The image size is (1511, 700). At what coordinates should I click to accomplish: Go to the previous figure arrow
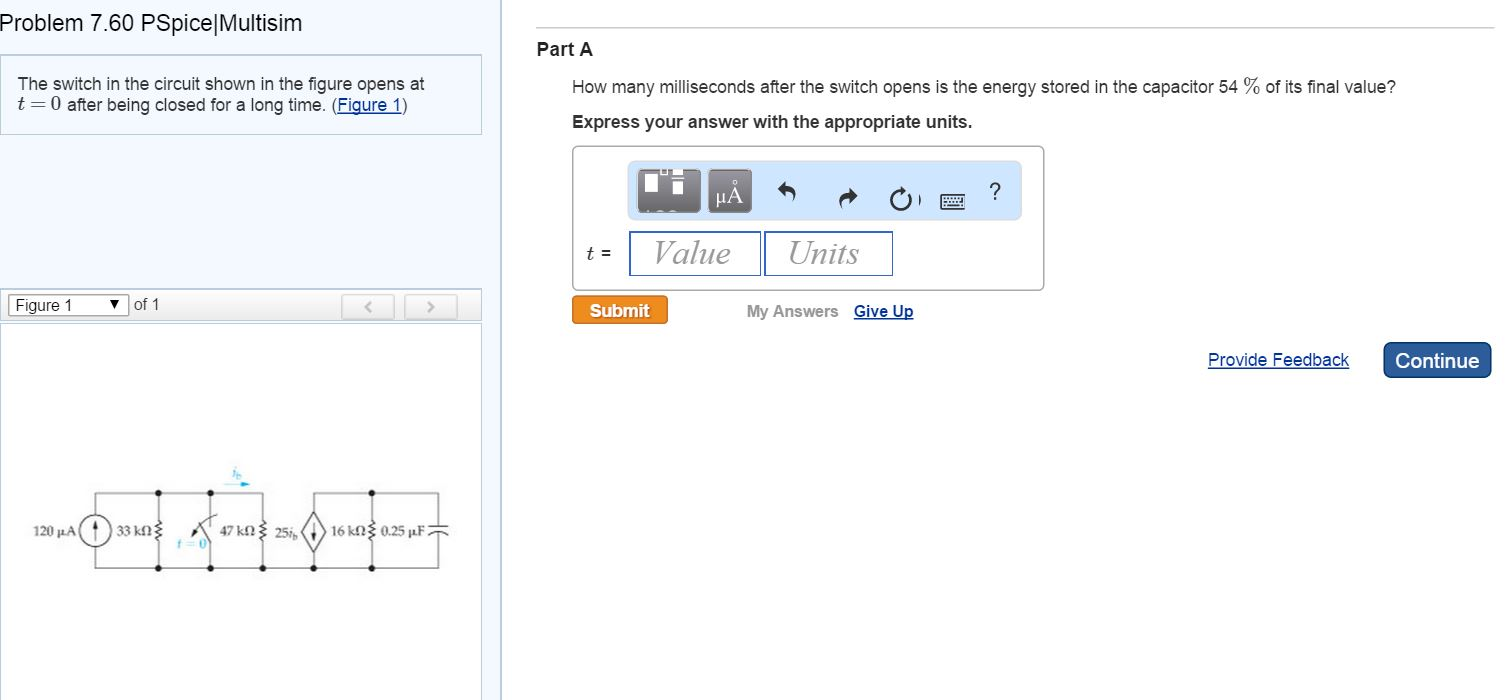[x=369, y=307]
